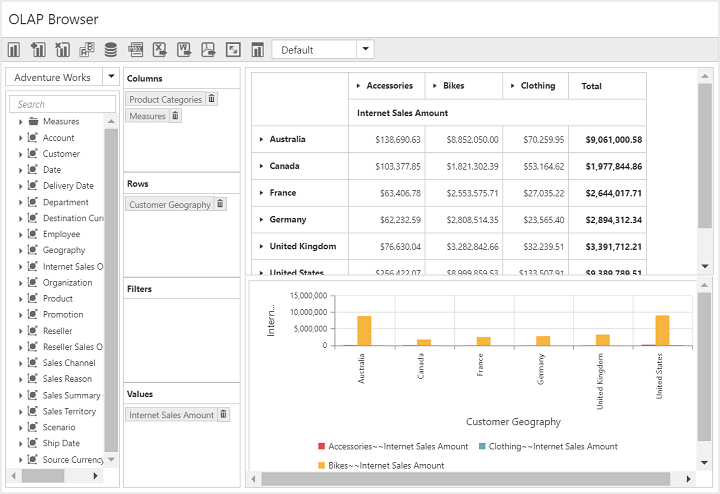Expand the Bikes column header
Screen dimensions: 720x494
(433, 86)
